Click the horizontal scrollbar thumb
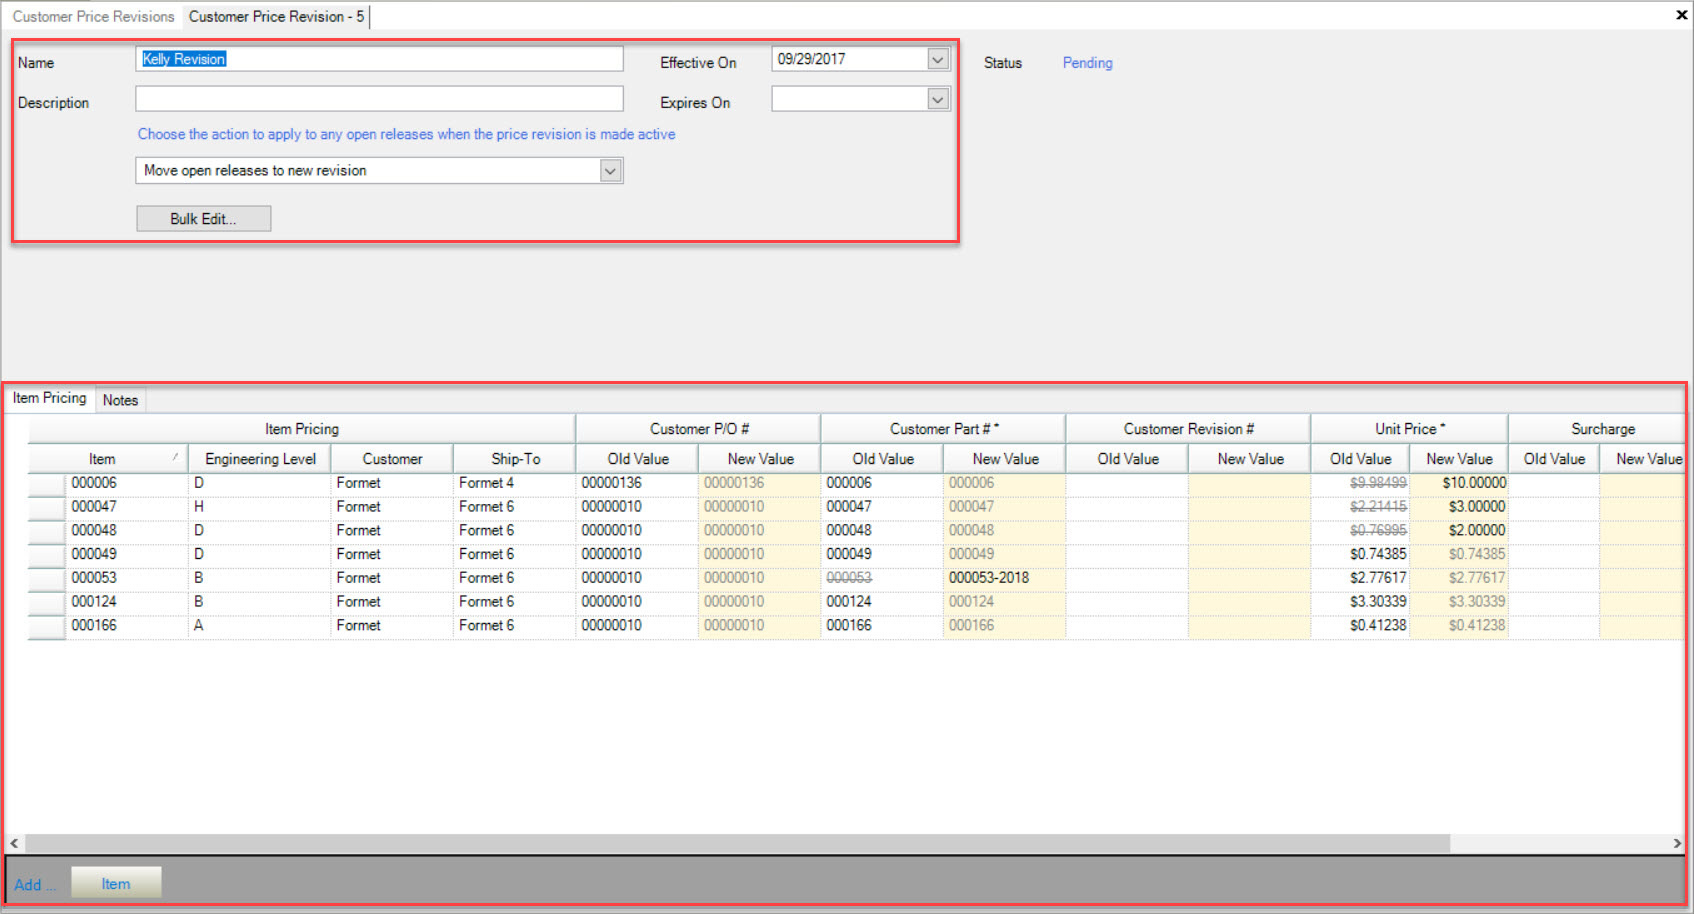1694x914 pixels. [737, 844]
